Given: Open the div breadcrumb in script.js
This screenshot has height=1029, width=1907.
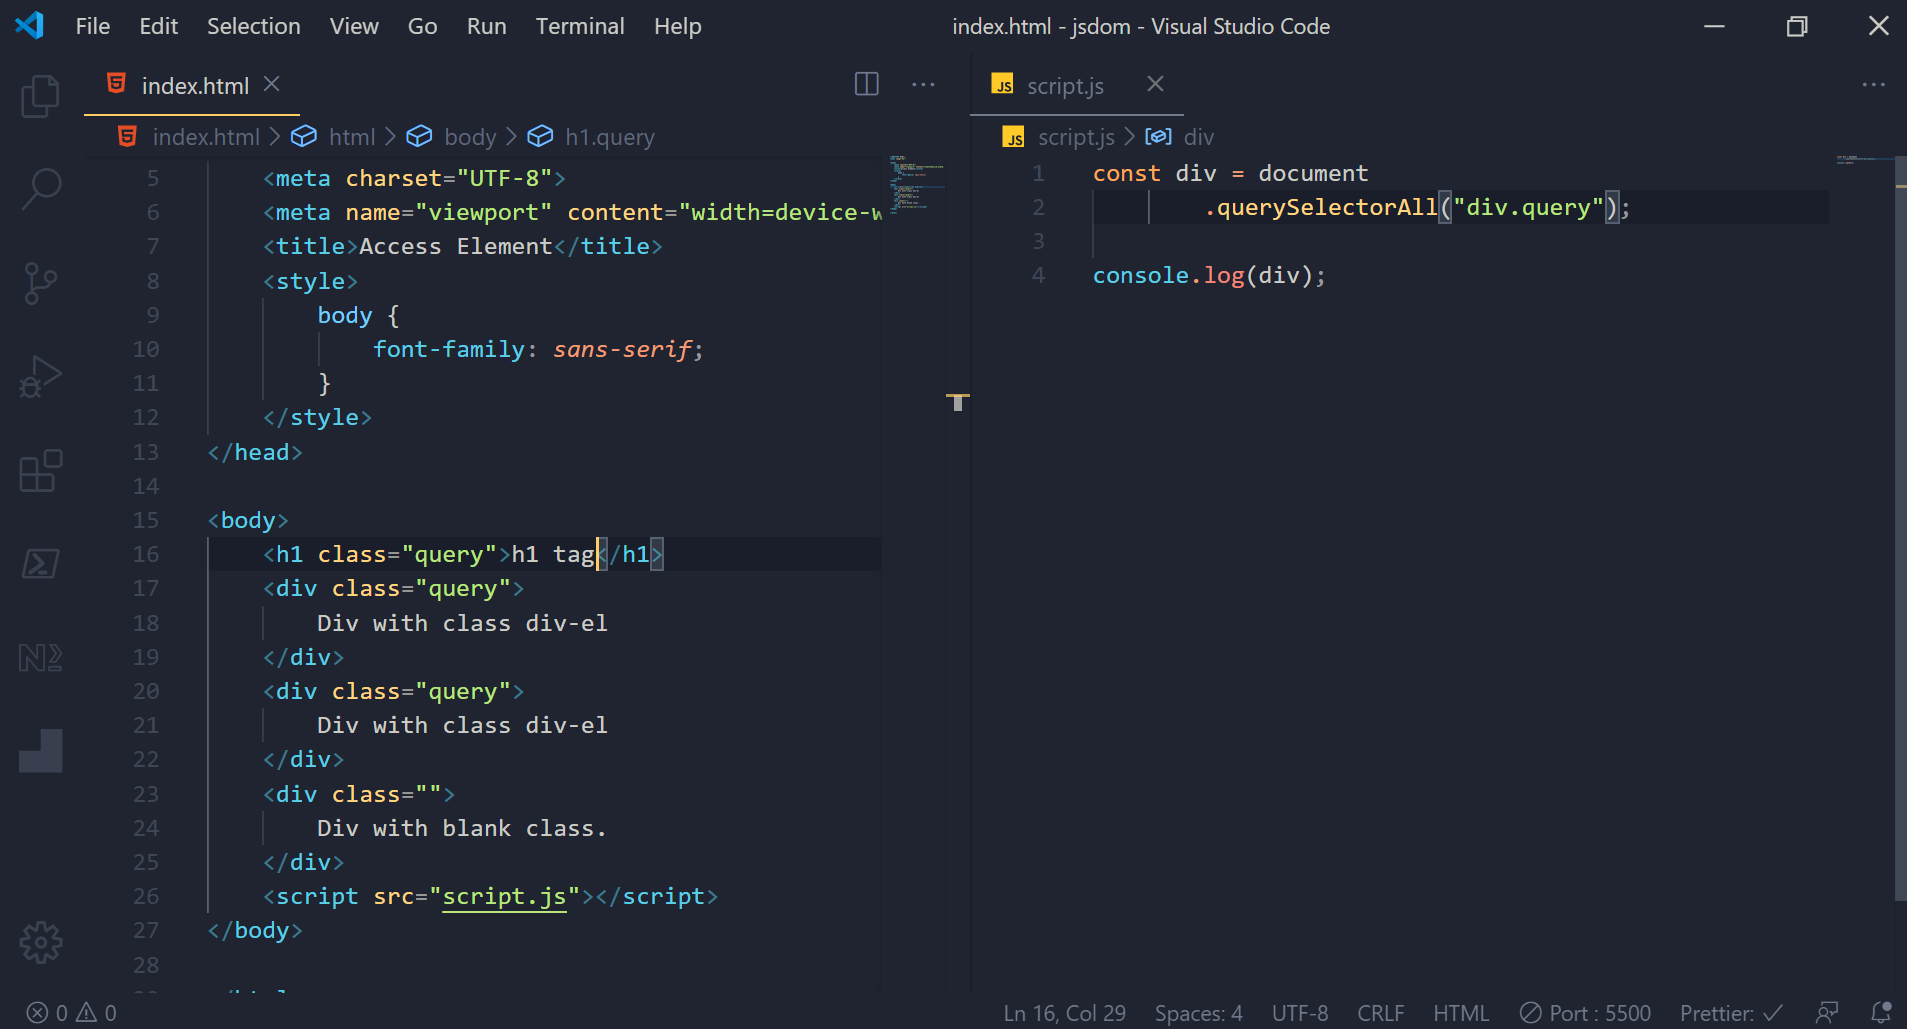Looking at the screenshot, I should (x=1197, y=136).
